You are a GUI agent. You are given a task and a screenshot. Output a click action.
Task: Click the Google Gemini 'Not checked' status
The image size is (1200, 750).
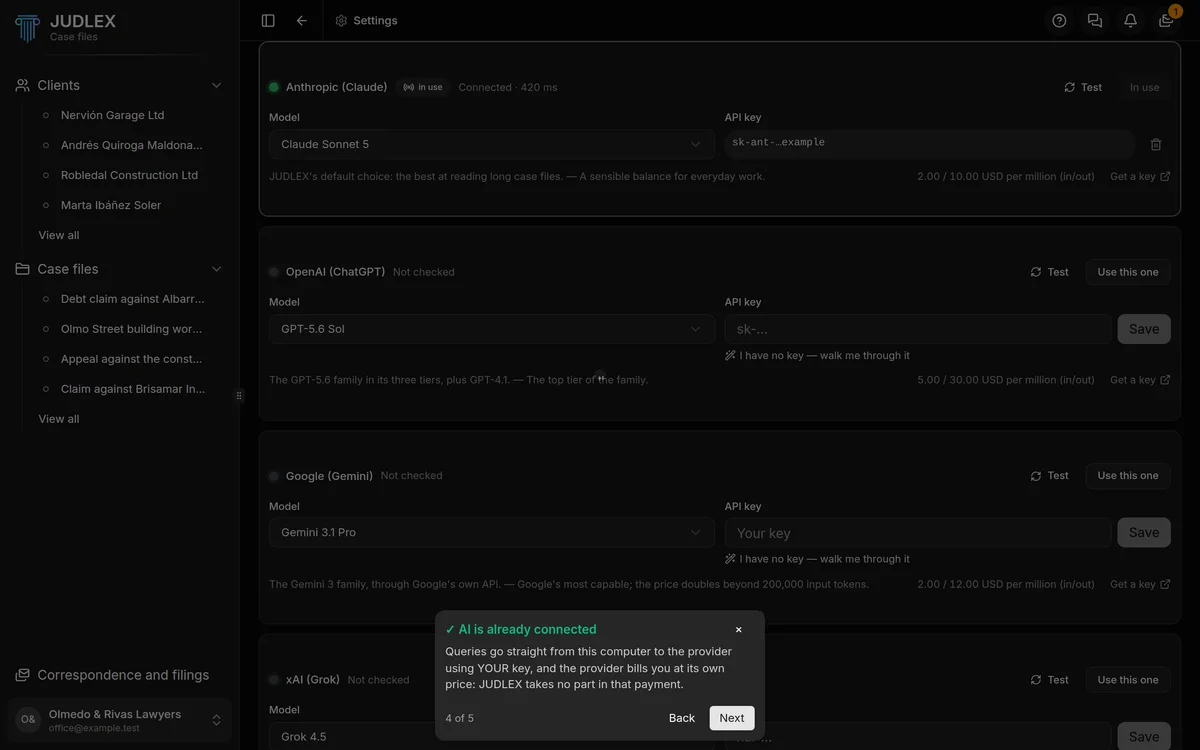[412, 476]
